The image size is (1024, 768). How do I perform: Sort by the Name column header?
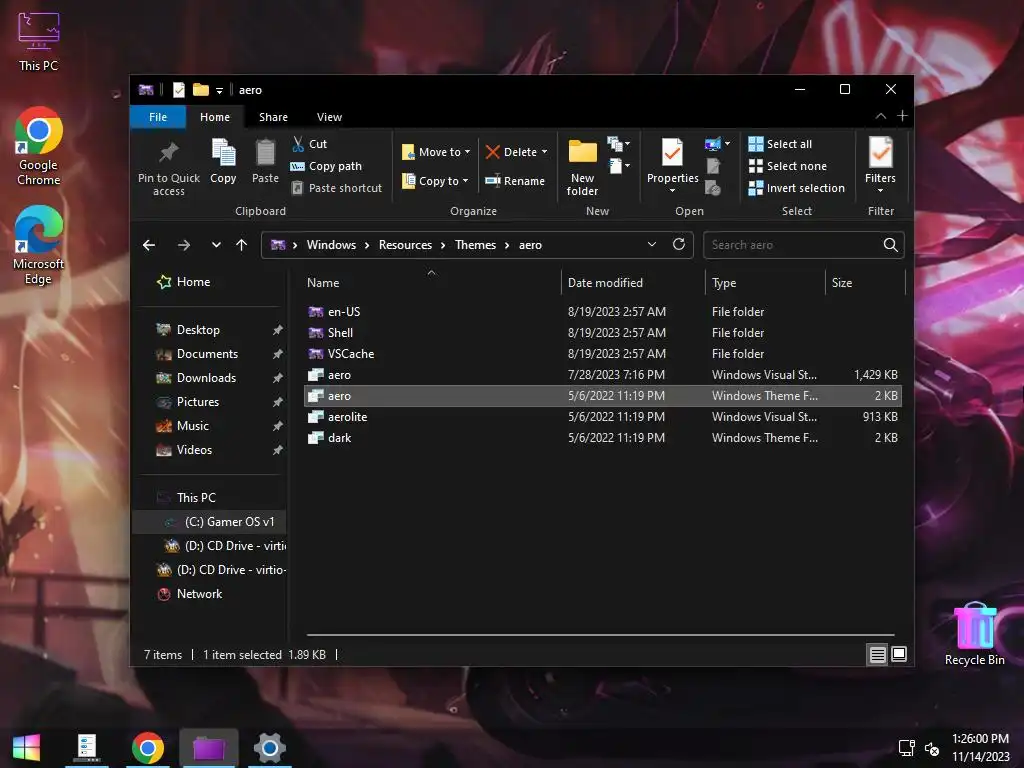click(x=430, y=283)
